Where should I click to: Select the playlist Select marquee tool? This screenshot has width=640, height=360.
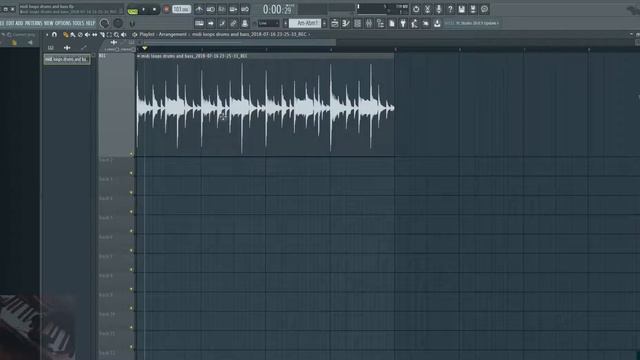coord(109,35)
